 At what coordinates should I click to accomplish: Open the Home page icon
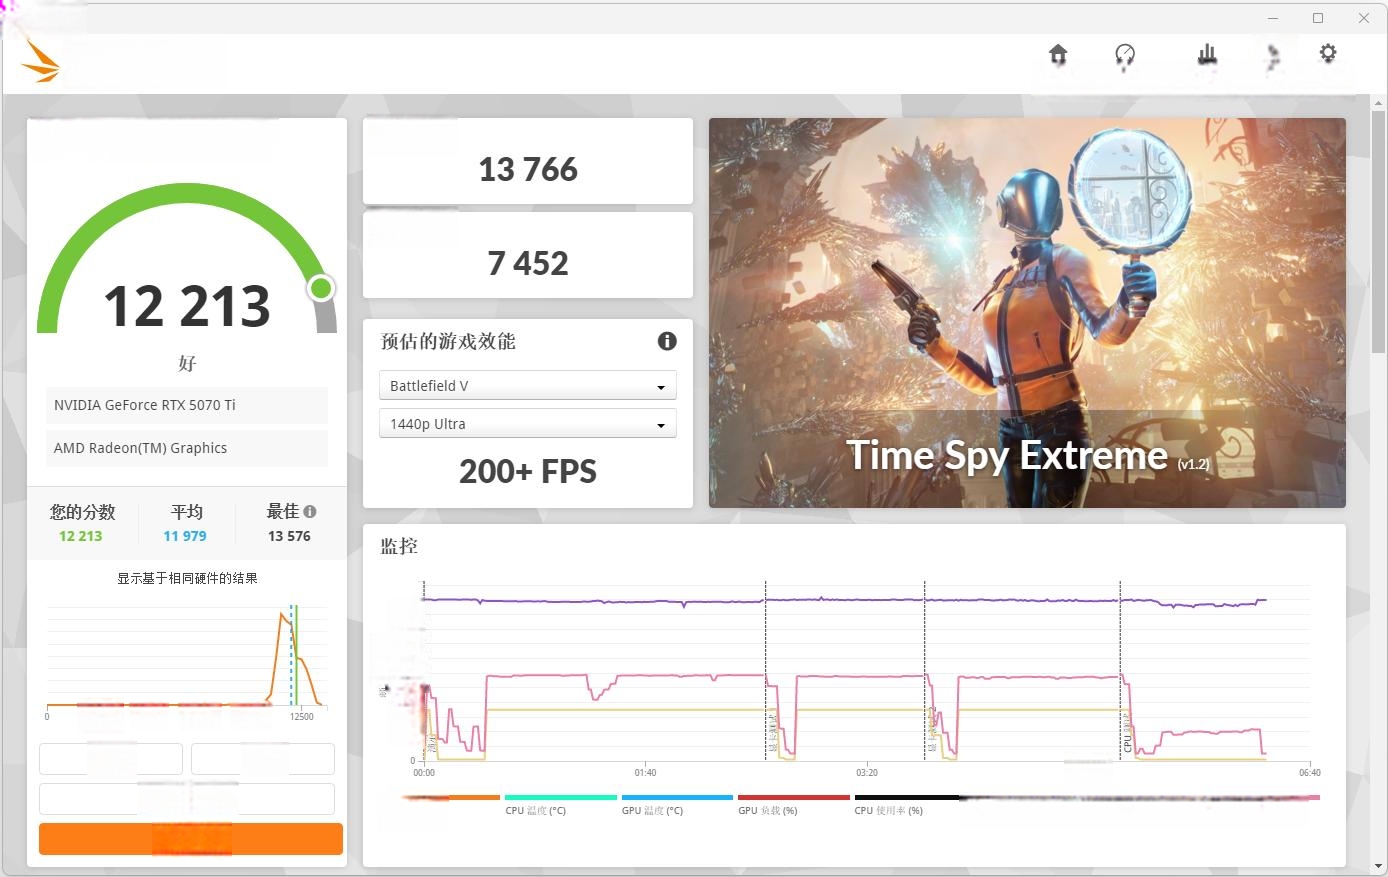[1058, 55]
